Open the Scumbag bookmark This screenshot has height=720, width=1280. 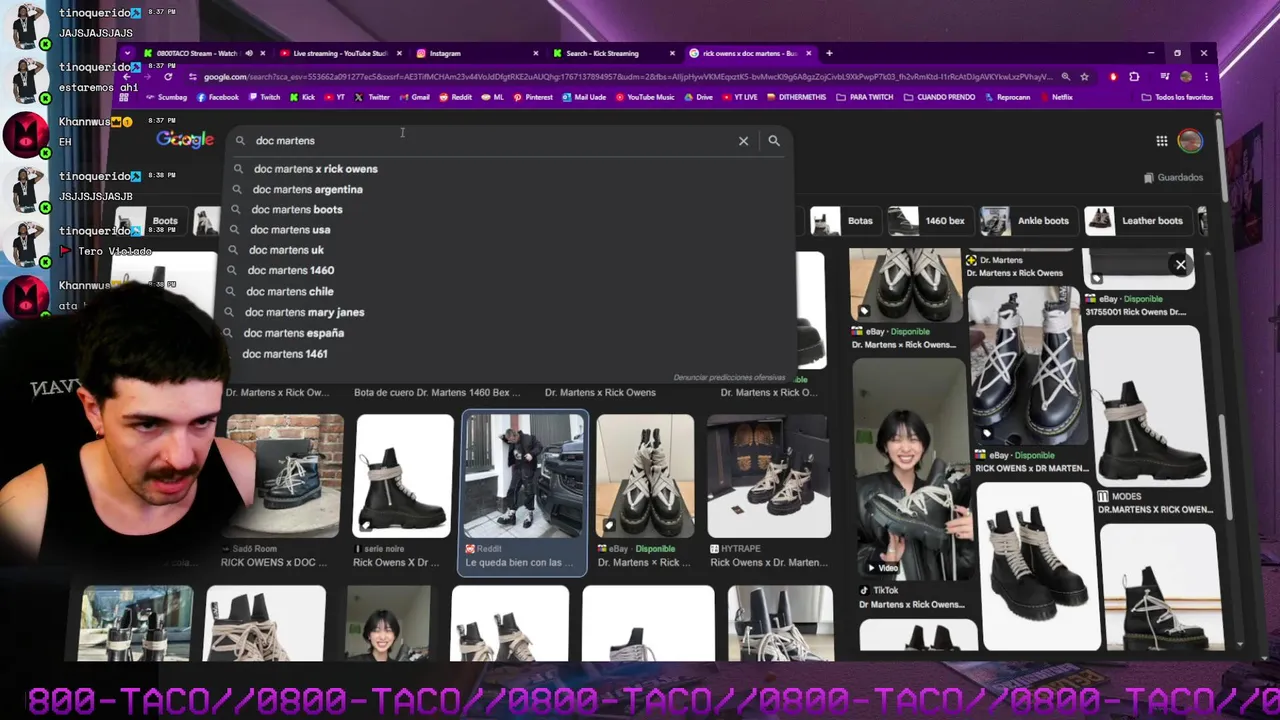[166, 97]
